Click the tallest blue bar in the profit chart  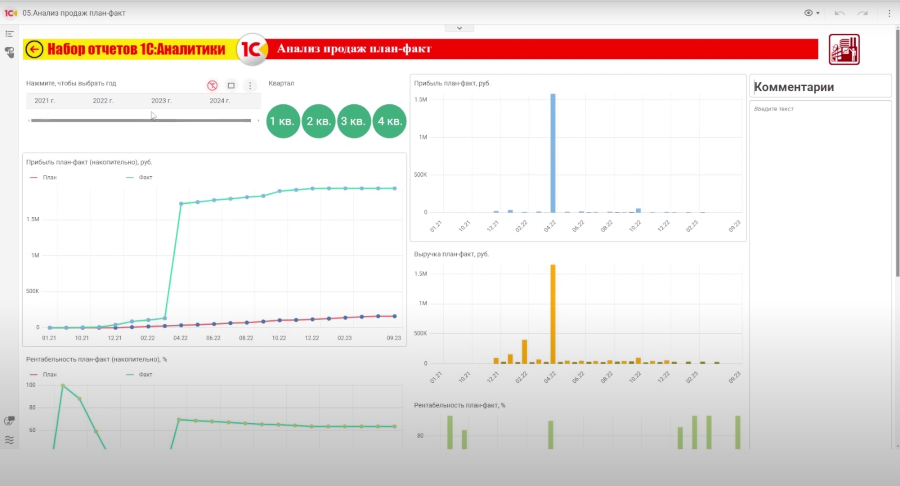(553, 153)
